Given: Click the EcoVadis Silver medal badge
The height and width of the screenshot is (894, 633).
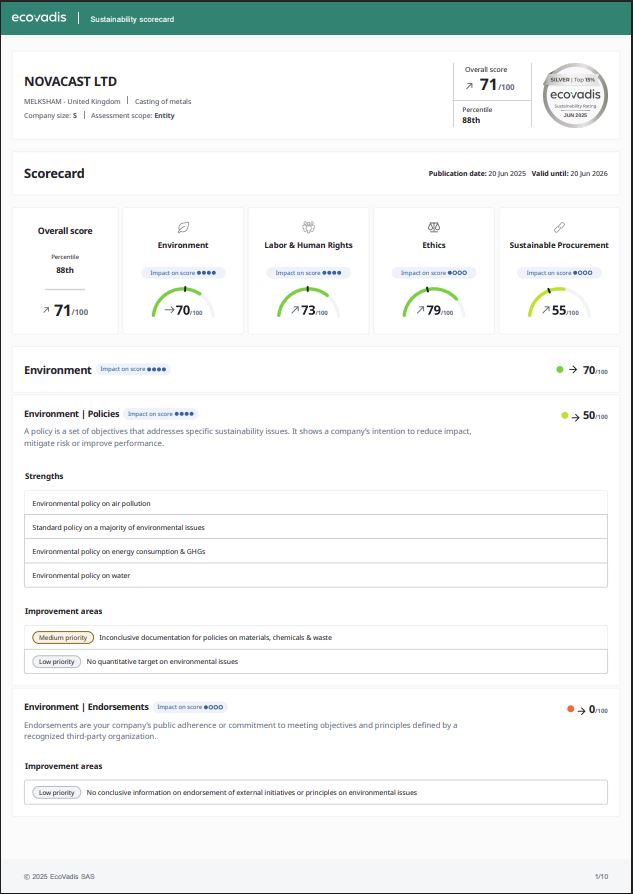Looking at the screenshot, I should 573,97.
